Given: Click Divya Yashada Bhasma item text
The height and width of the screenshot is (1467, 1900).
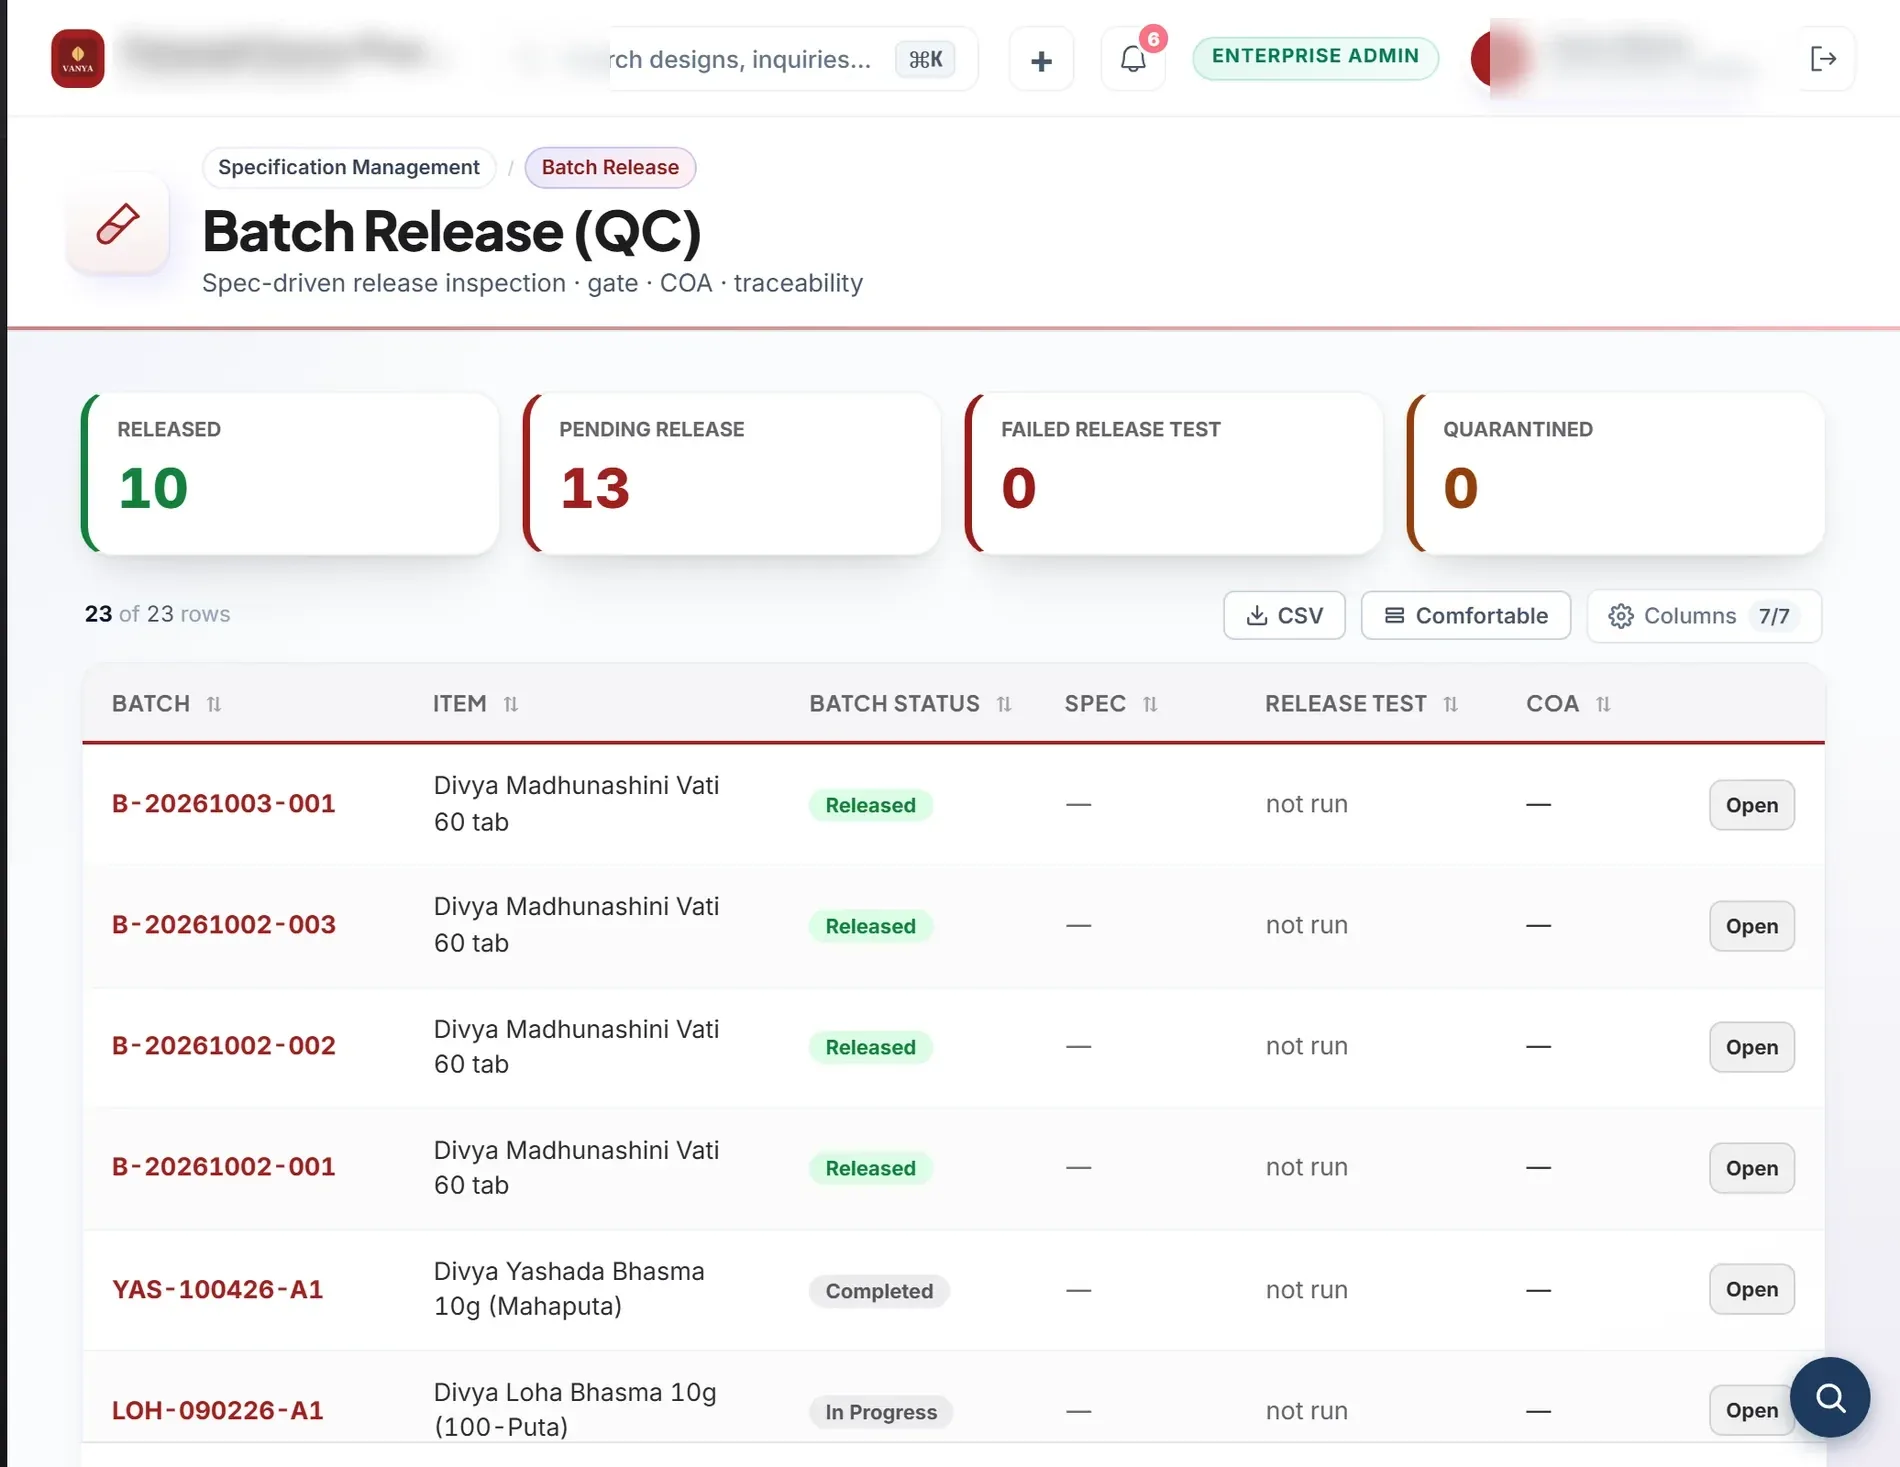Looking at the screenshot, I should click(x=569, y=1289).
